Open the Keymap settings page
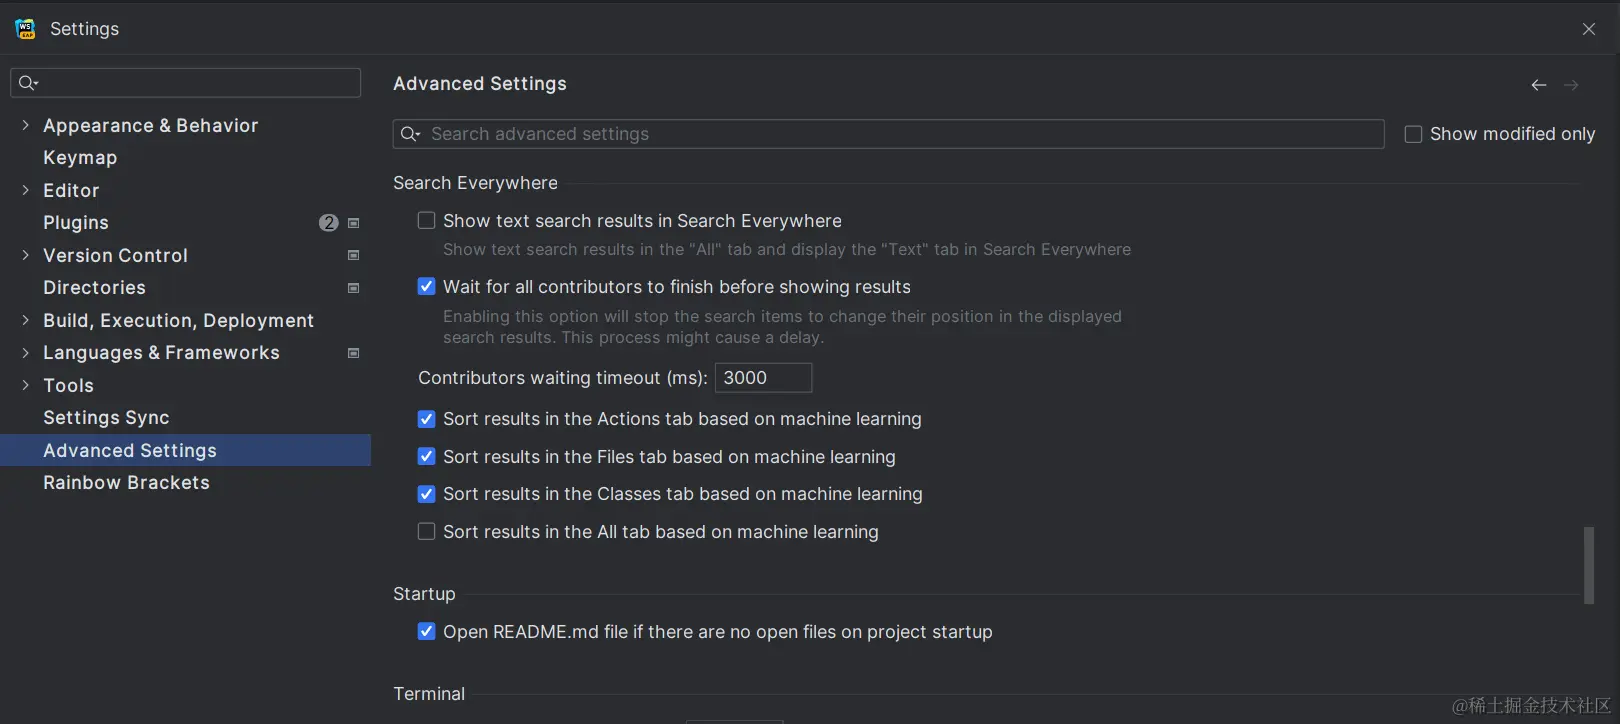The image size is (1620, 724). click(x=80, y=158)
